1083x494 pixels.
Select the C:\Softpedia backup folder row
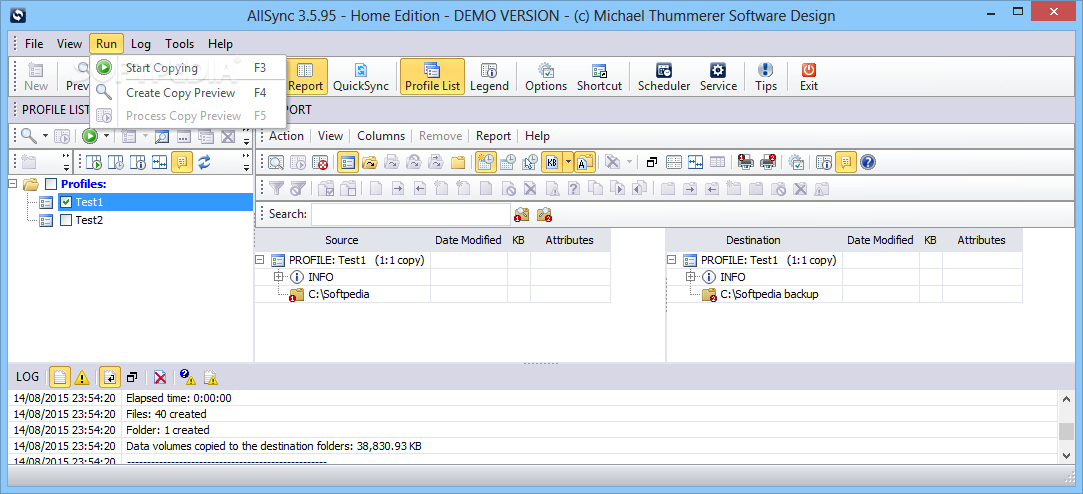[770, 294]
